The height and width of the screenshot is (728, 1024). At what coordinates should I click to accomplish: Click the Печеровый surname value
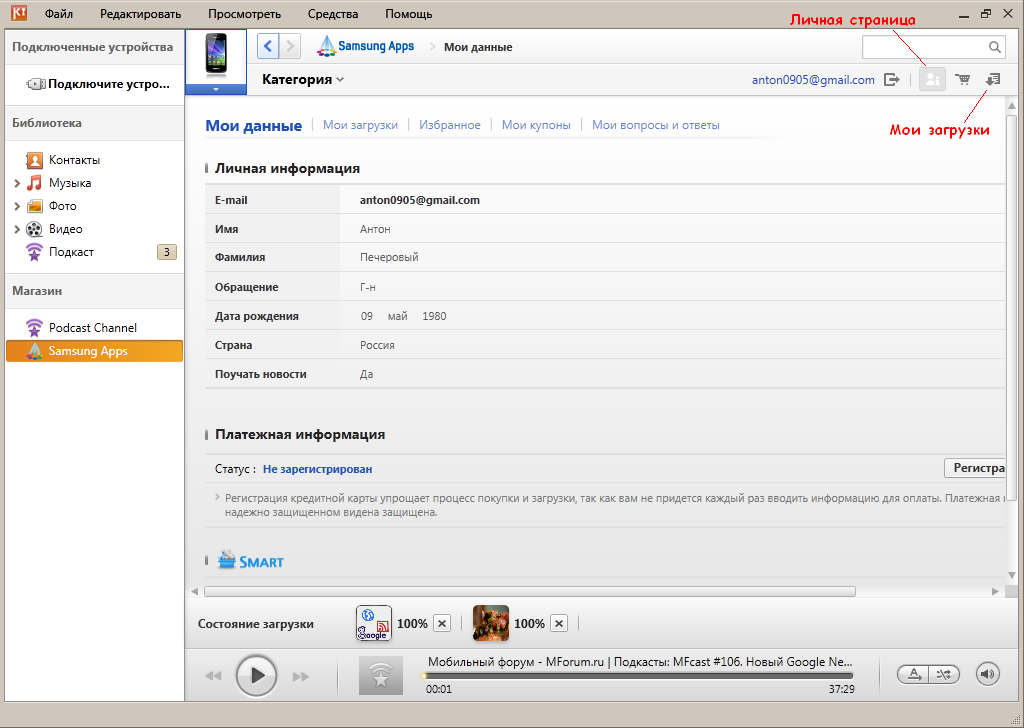click(x=389, y=257)
